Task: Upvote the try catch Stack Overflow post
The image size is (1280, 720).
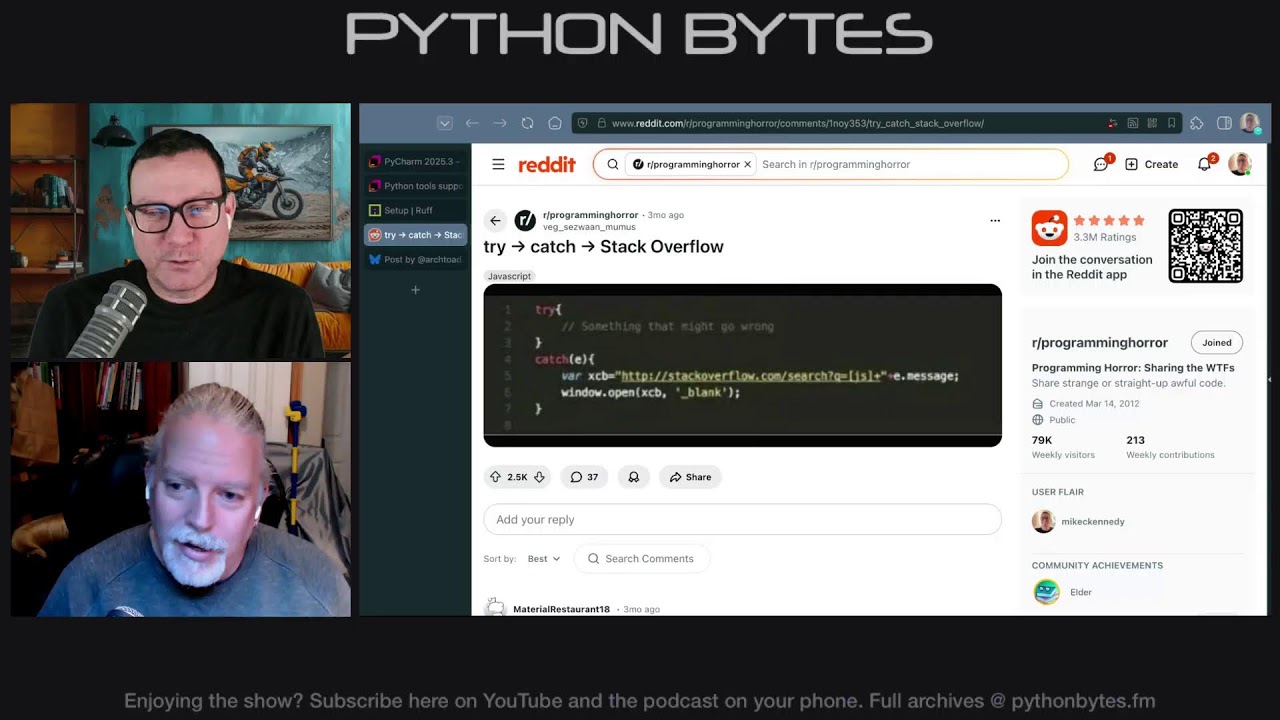Action: (x=497, y=477)
